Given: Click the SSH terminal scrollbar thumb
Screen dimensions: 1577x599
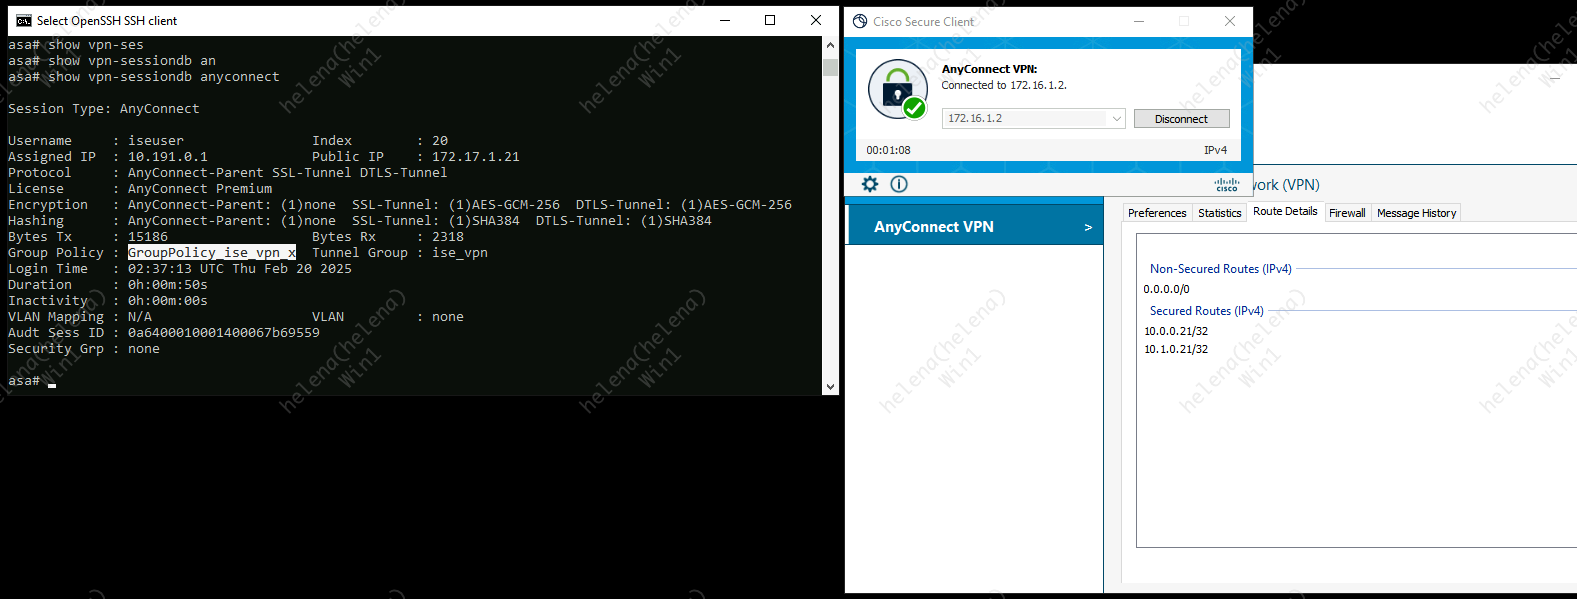Looking at the screenshot, I should (x=830, y=68).
